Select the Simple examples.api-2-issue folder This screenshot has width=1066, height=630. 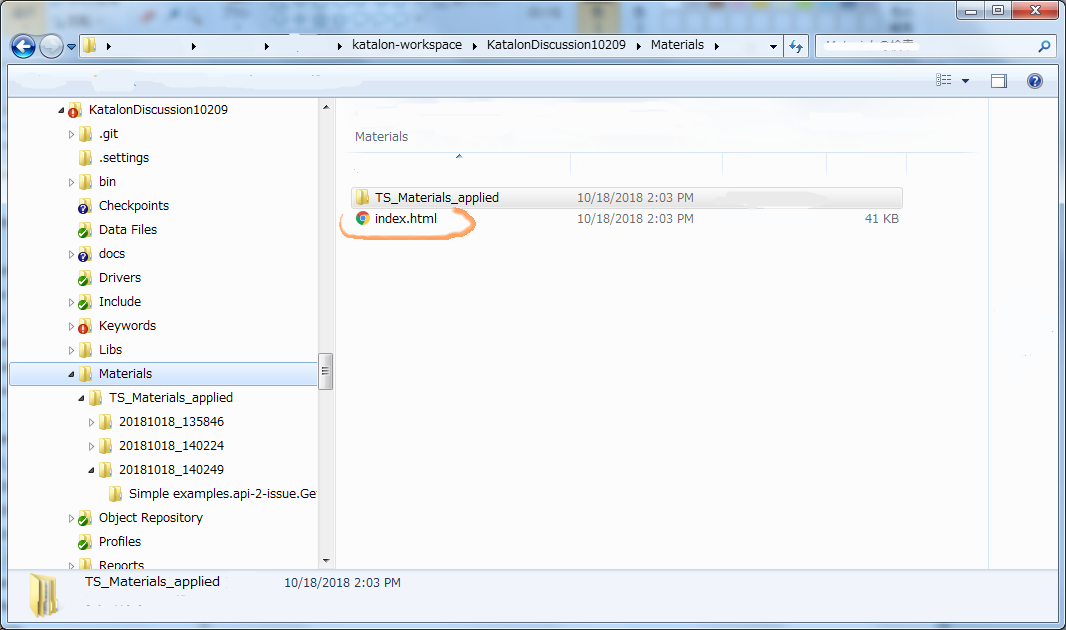click(222, 493)
